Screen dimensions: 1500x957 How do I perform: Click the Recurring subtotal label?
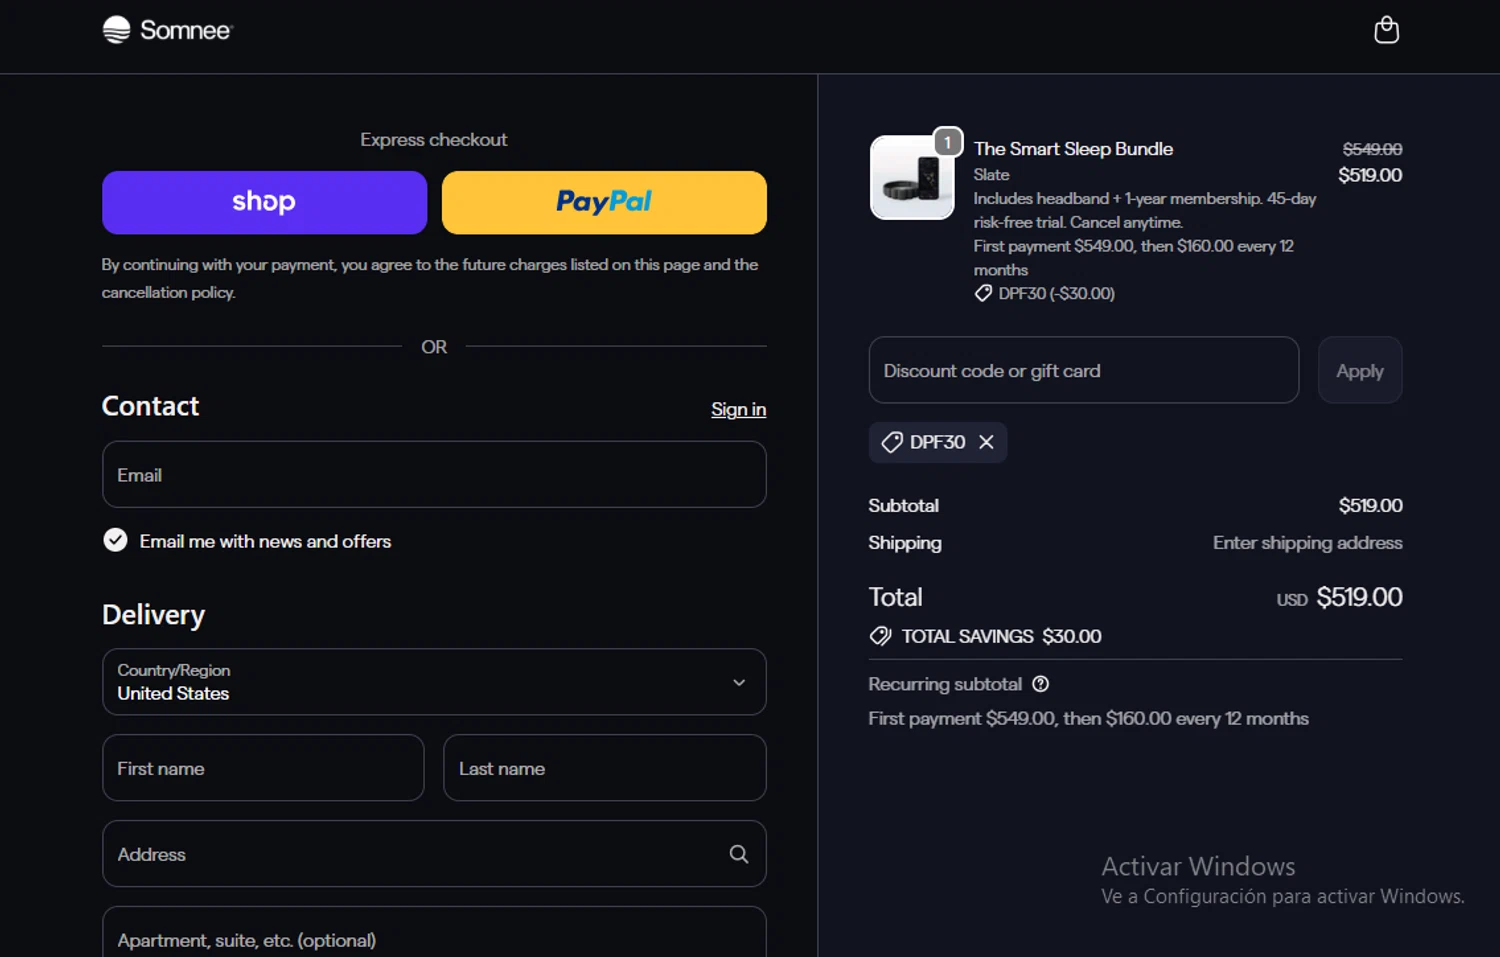945,684
